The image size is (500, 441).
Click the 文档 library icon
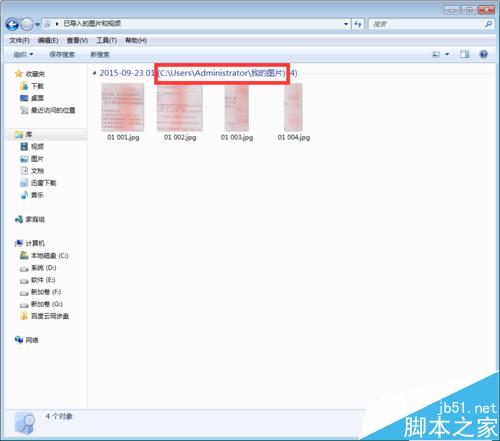click(x=24, y=171)
